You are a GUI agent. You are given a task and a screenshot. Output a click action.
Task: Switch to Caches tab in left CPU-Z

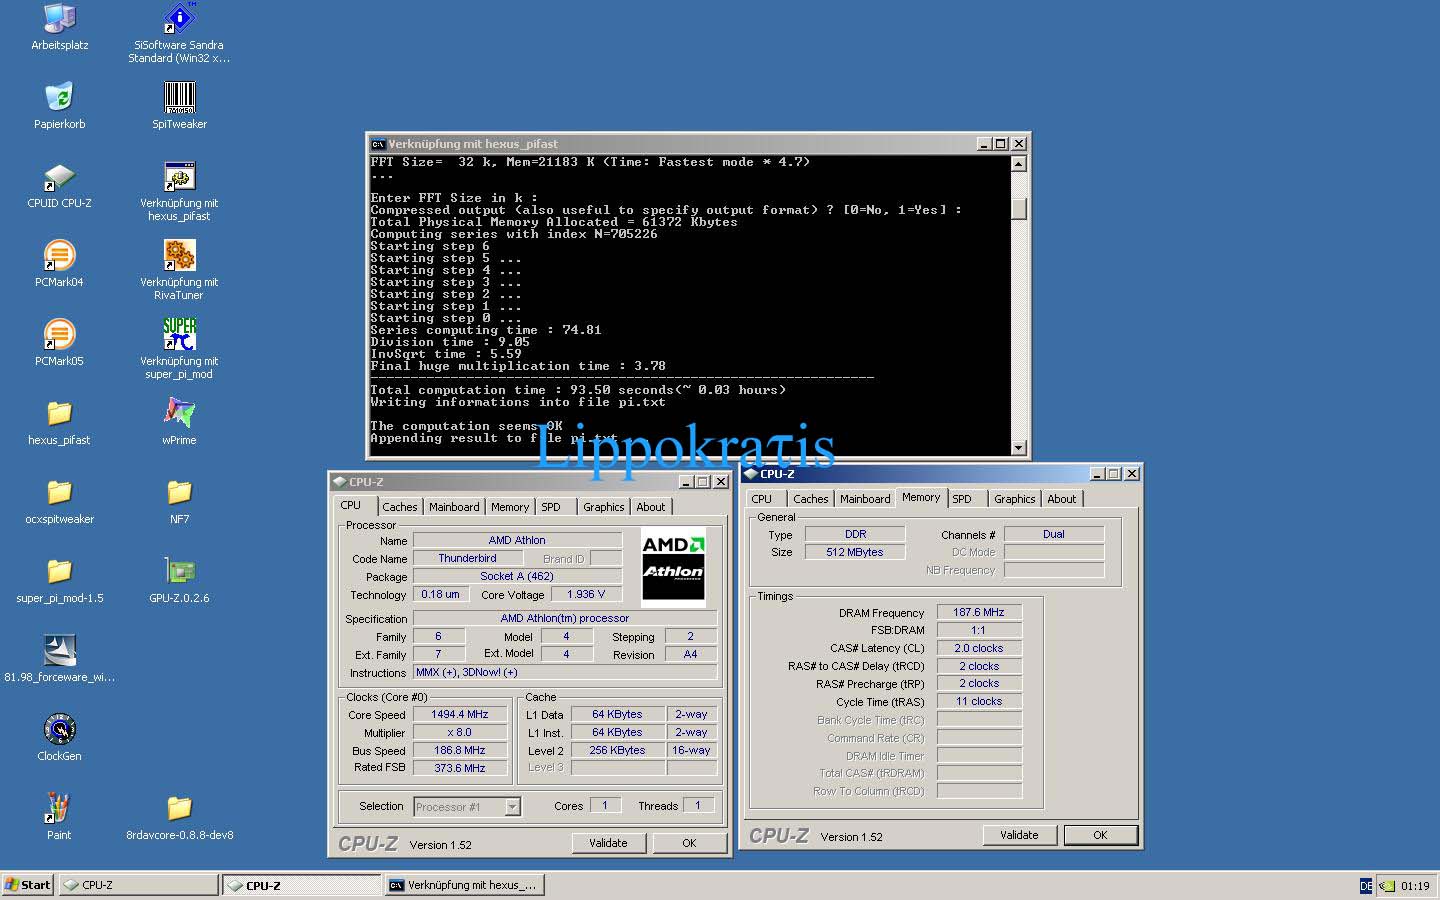click(399, 507)
